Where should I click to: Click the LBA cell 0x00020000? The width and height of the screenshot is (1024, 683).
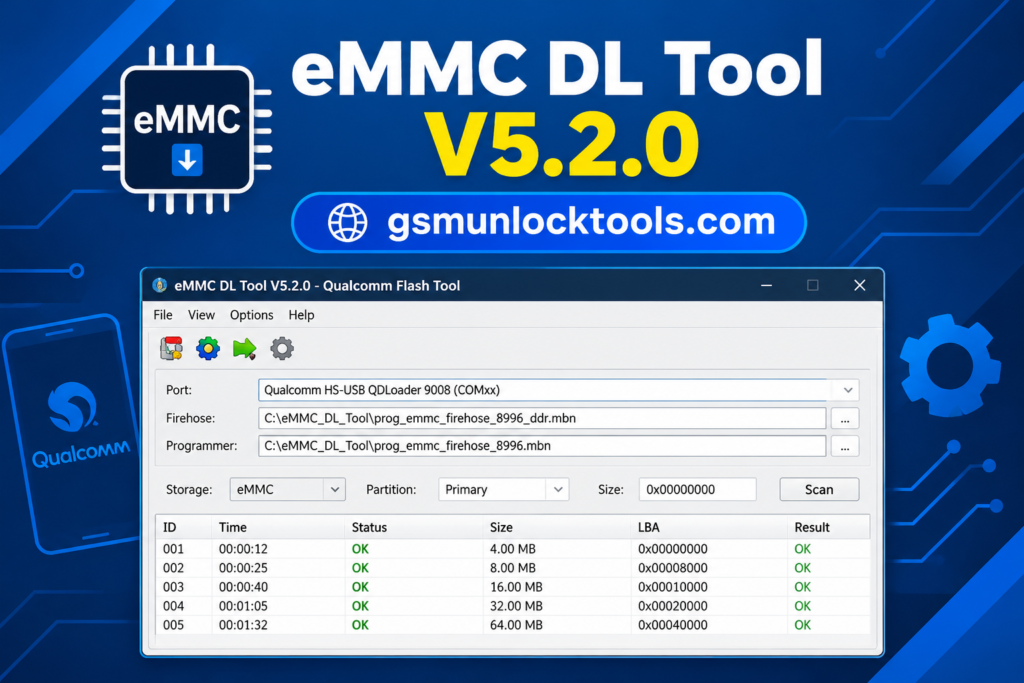pos(673,605)
